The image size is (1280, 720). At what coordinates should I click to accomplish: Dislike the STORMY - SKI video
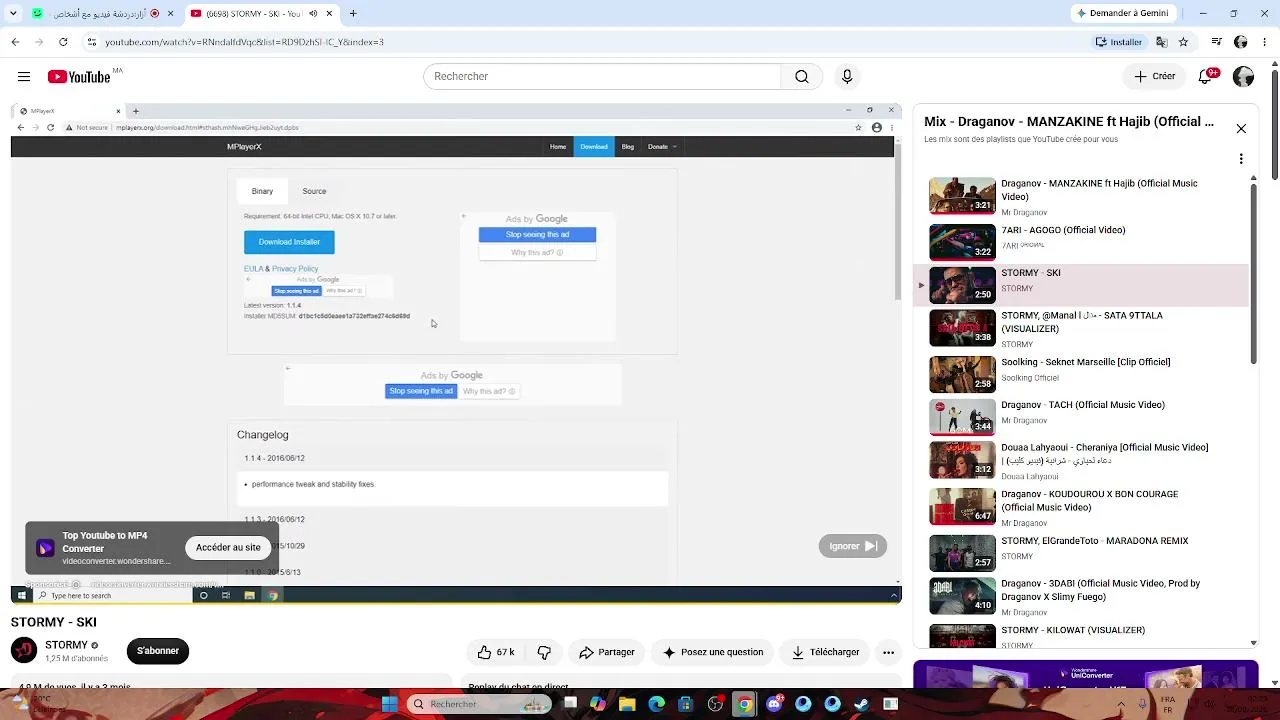[x=544, y=652]
